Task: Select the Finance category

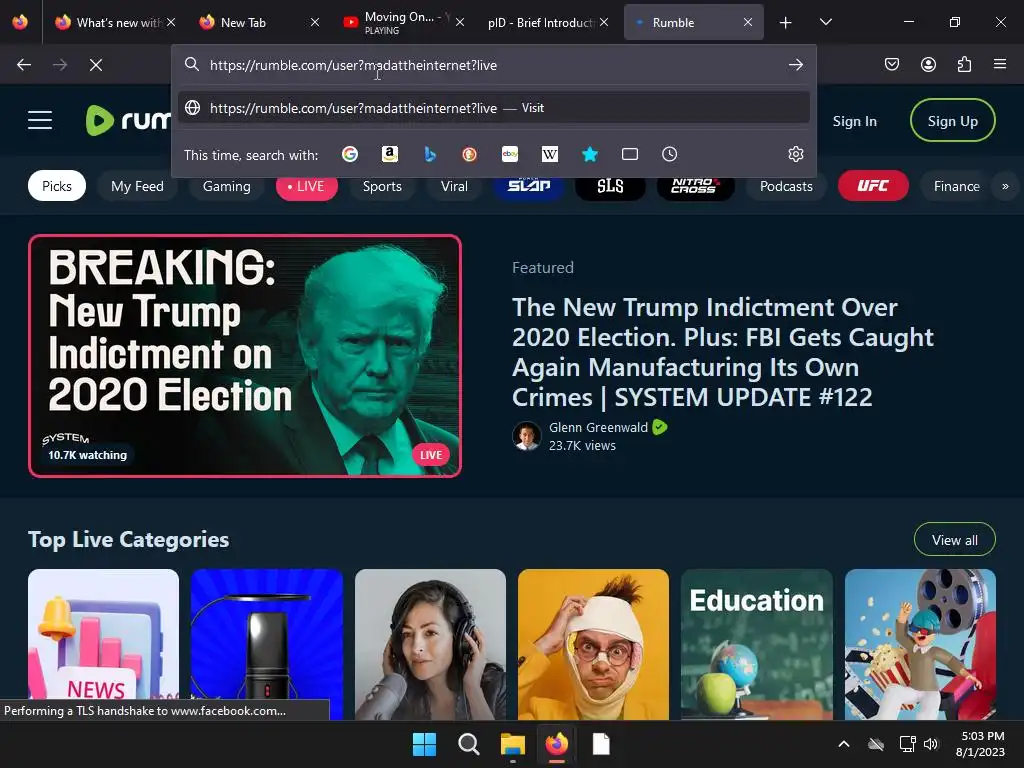Action: tap(956, 186)
